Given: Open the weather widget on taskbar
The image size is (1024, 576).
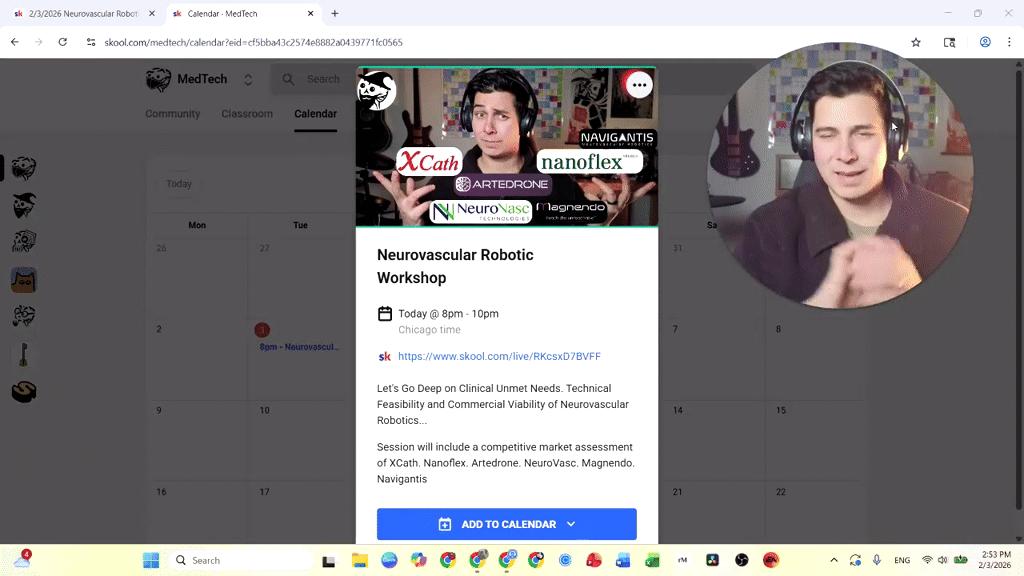Looking at the screenshot, I should tap(22, 559).
